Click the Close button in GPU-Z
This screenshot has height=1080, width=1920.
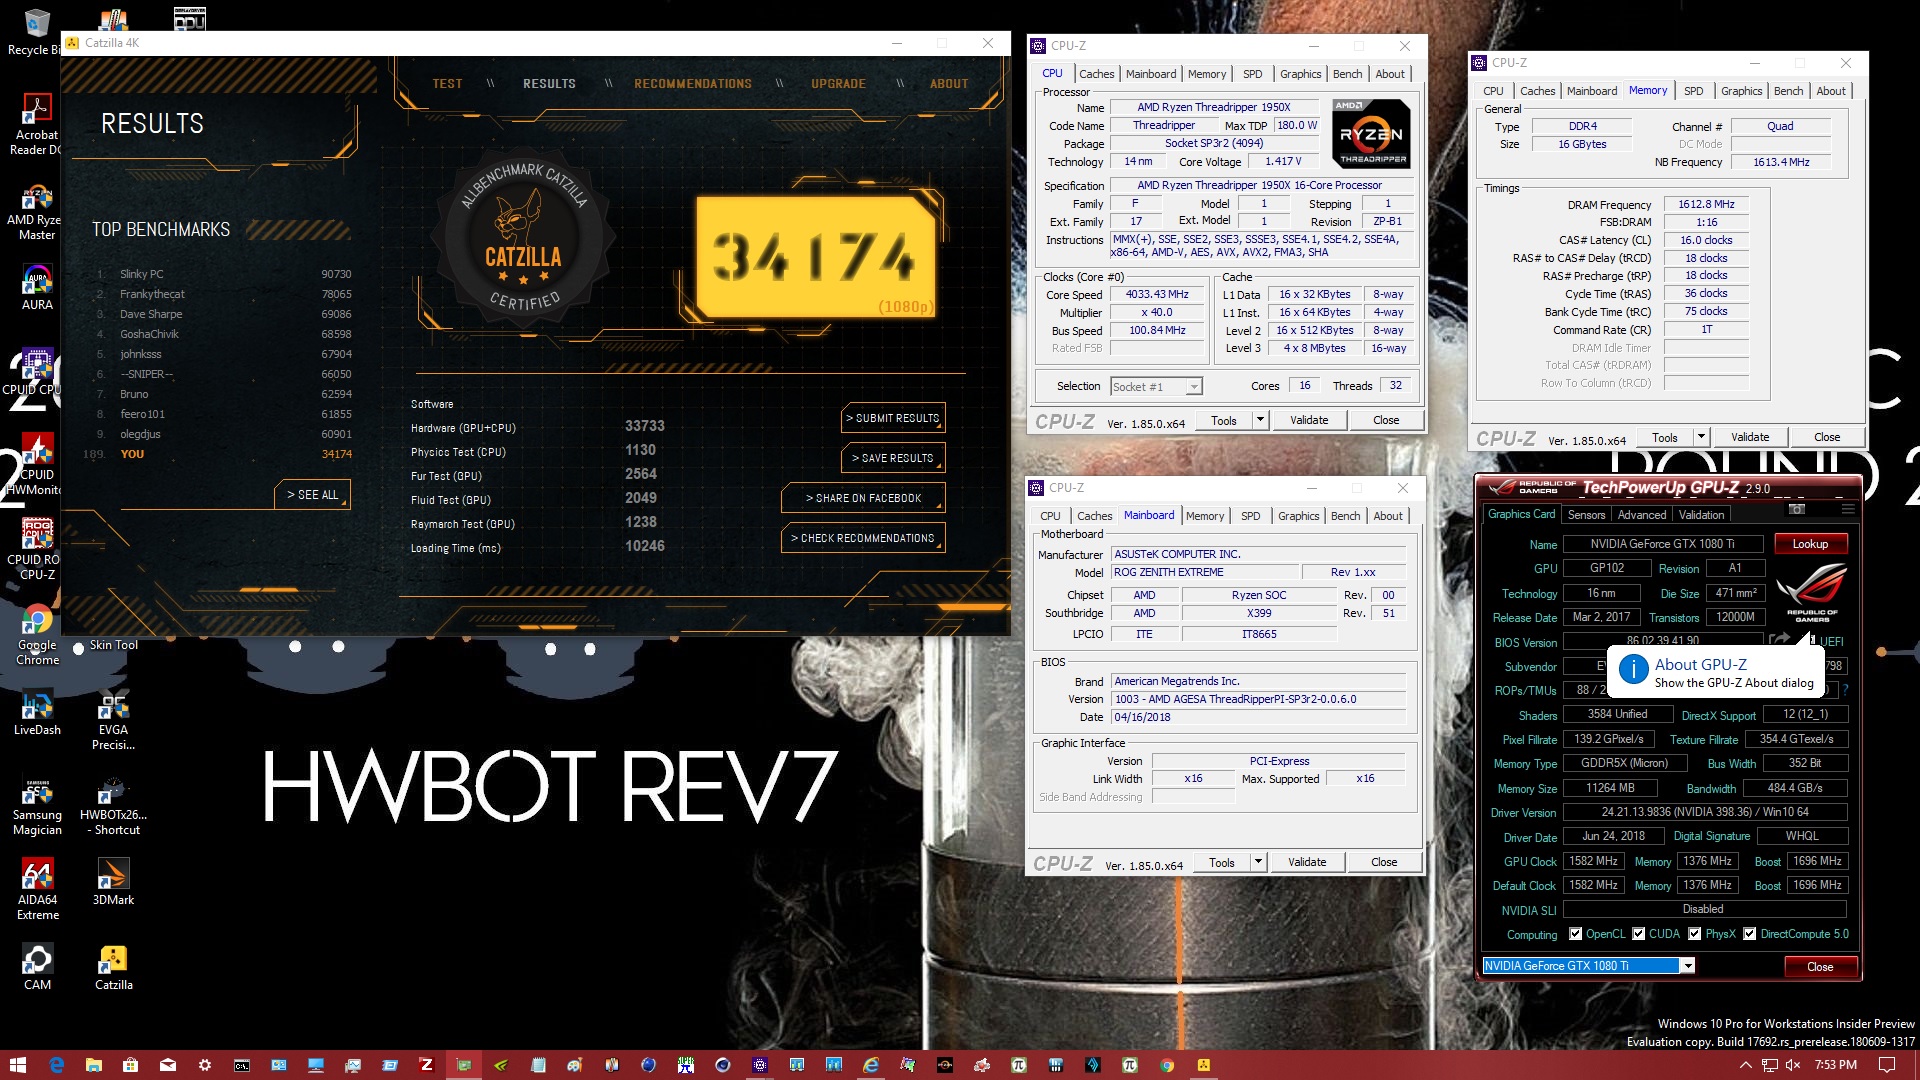pyautogui.click(x=1820, y=967)
